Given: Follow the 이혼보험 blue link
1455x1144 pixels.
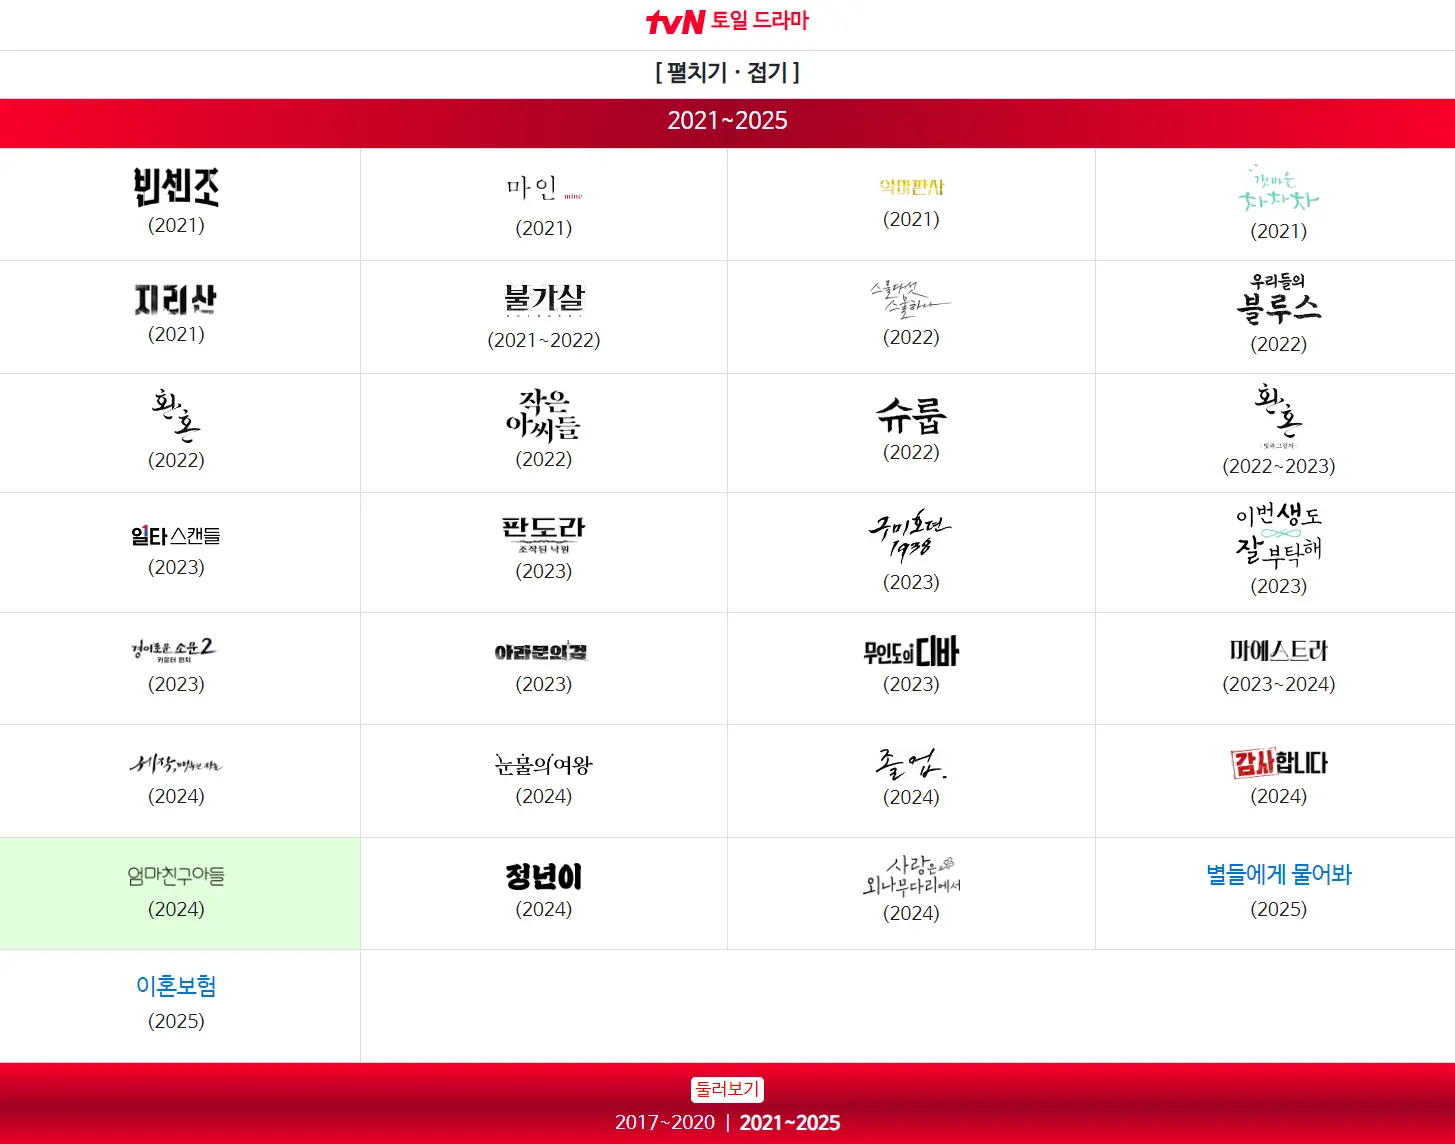Looking at the screenshot, I should [x=176, y=987].
